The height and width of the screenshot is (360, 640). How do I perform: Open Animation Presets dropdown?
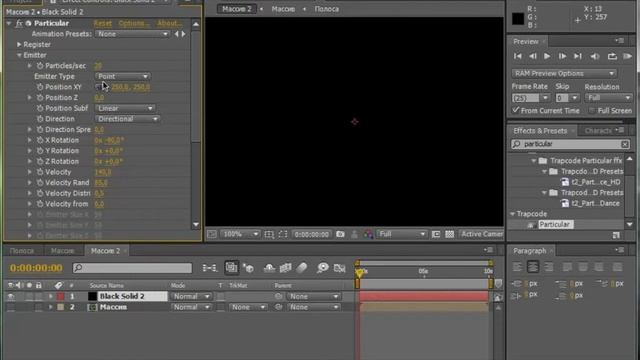point(132,34)
